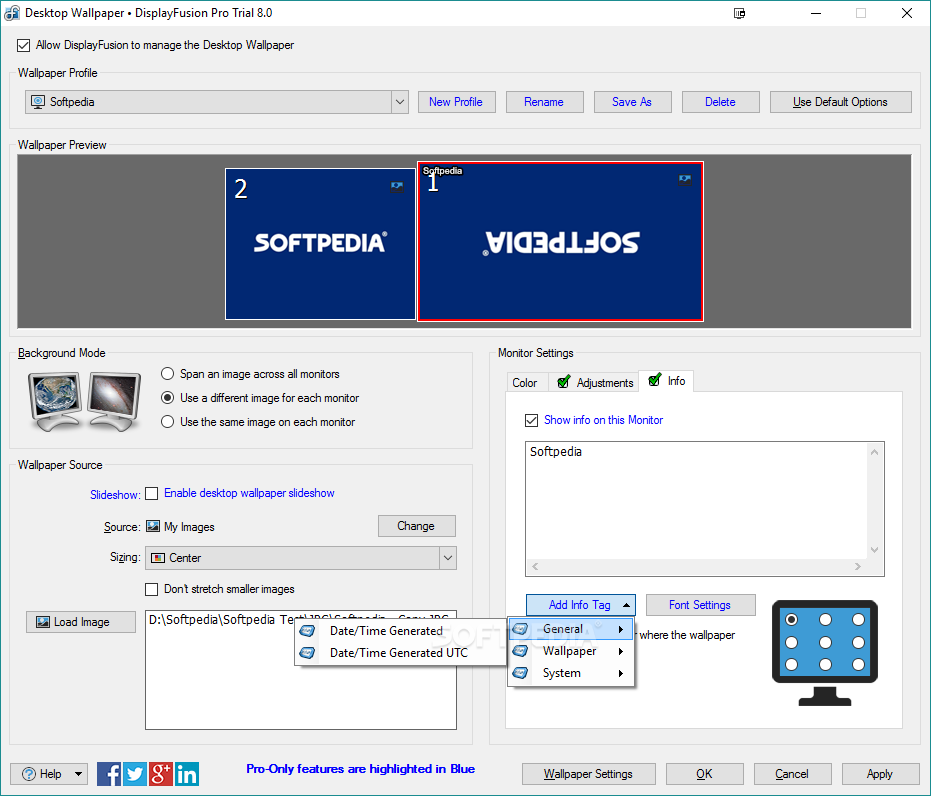The width and height of the screenshot is (931, 796).
Task: Click the dual-monitor Background Mode illustration
Action: 84,401
